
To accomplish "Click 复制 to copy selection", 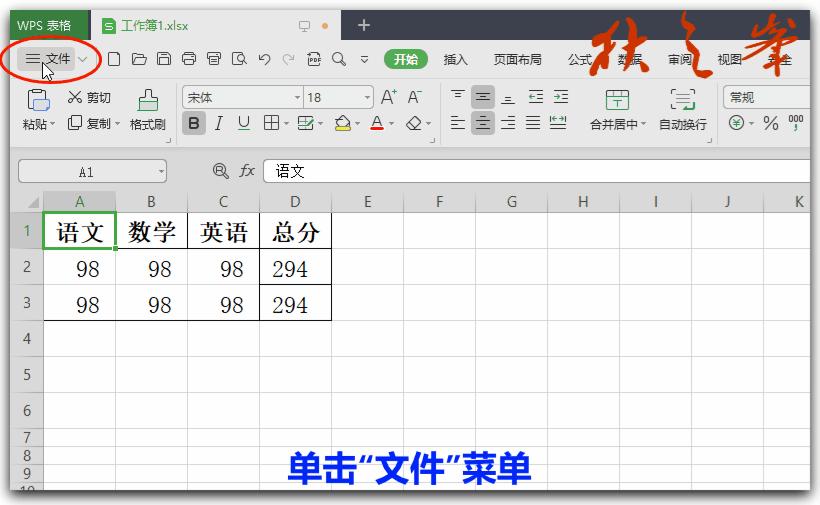I will (89, 123).
